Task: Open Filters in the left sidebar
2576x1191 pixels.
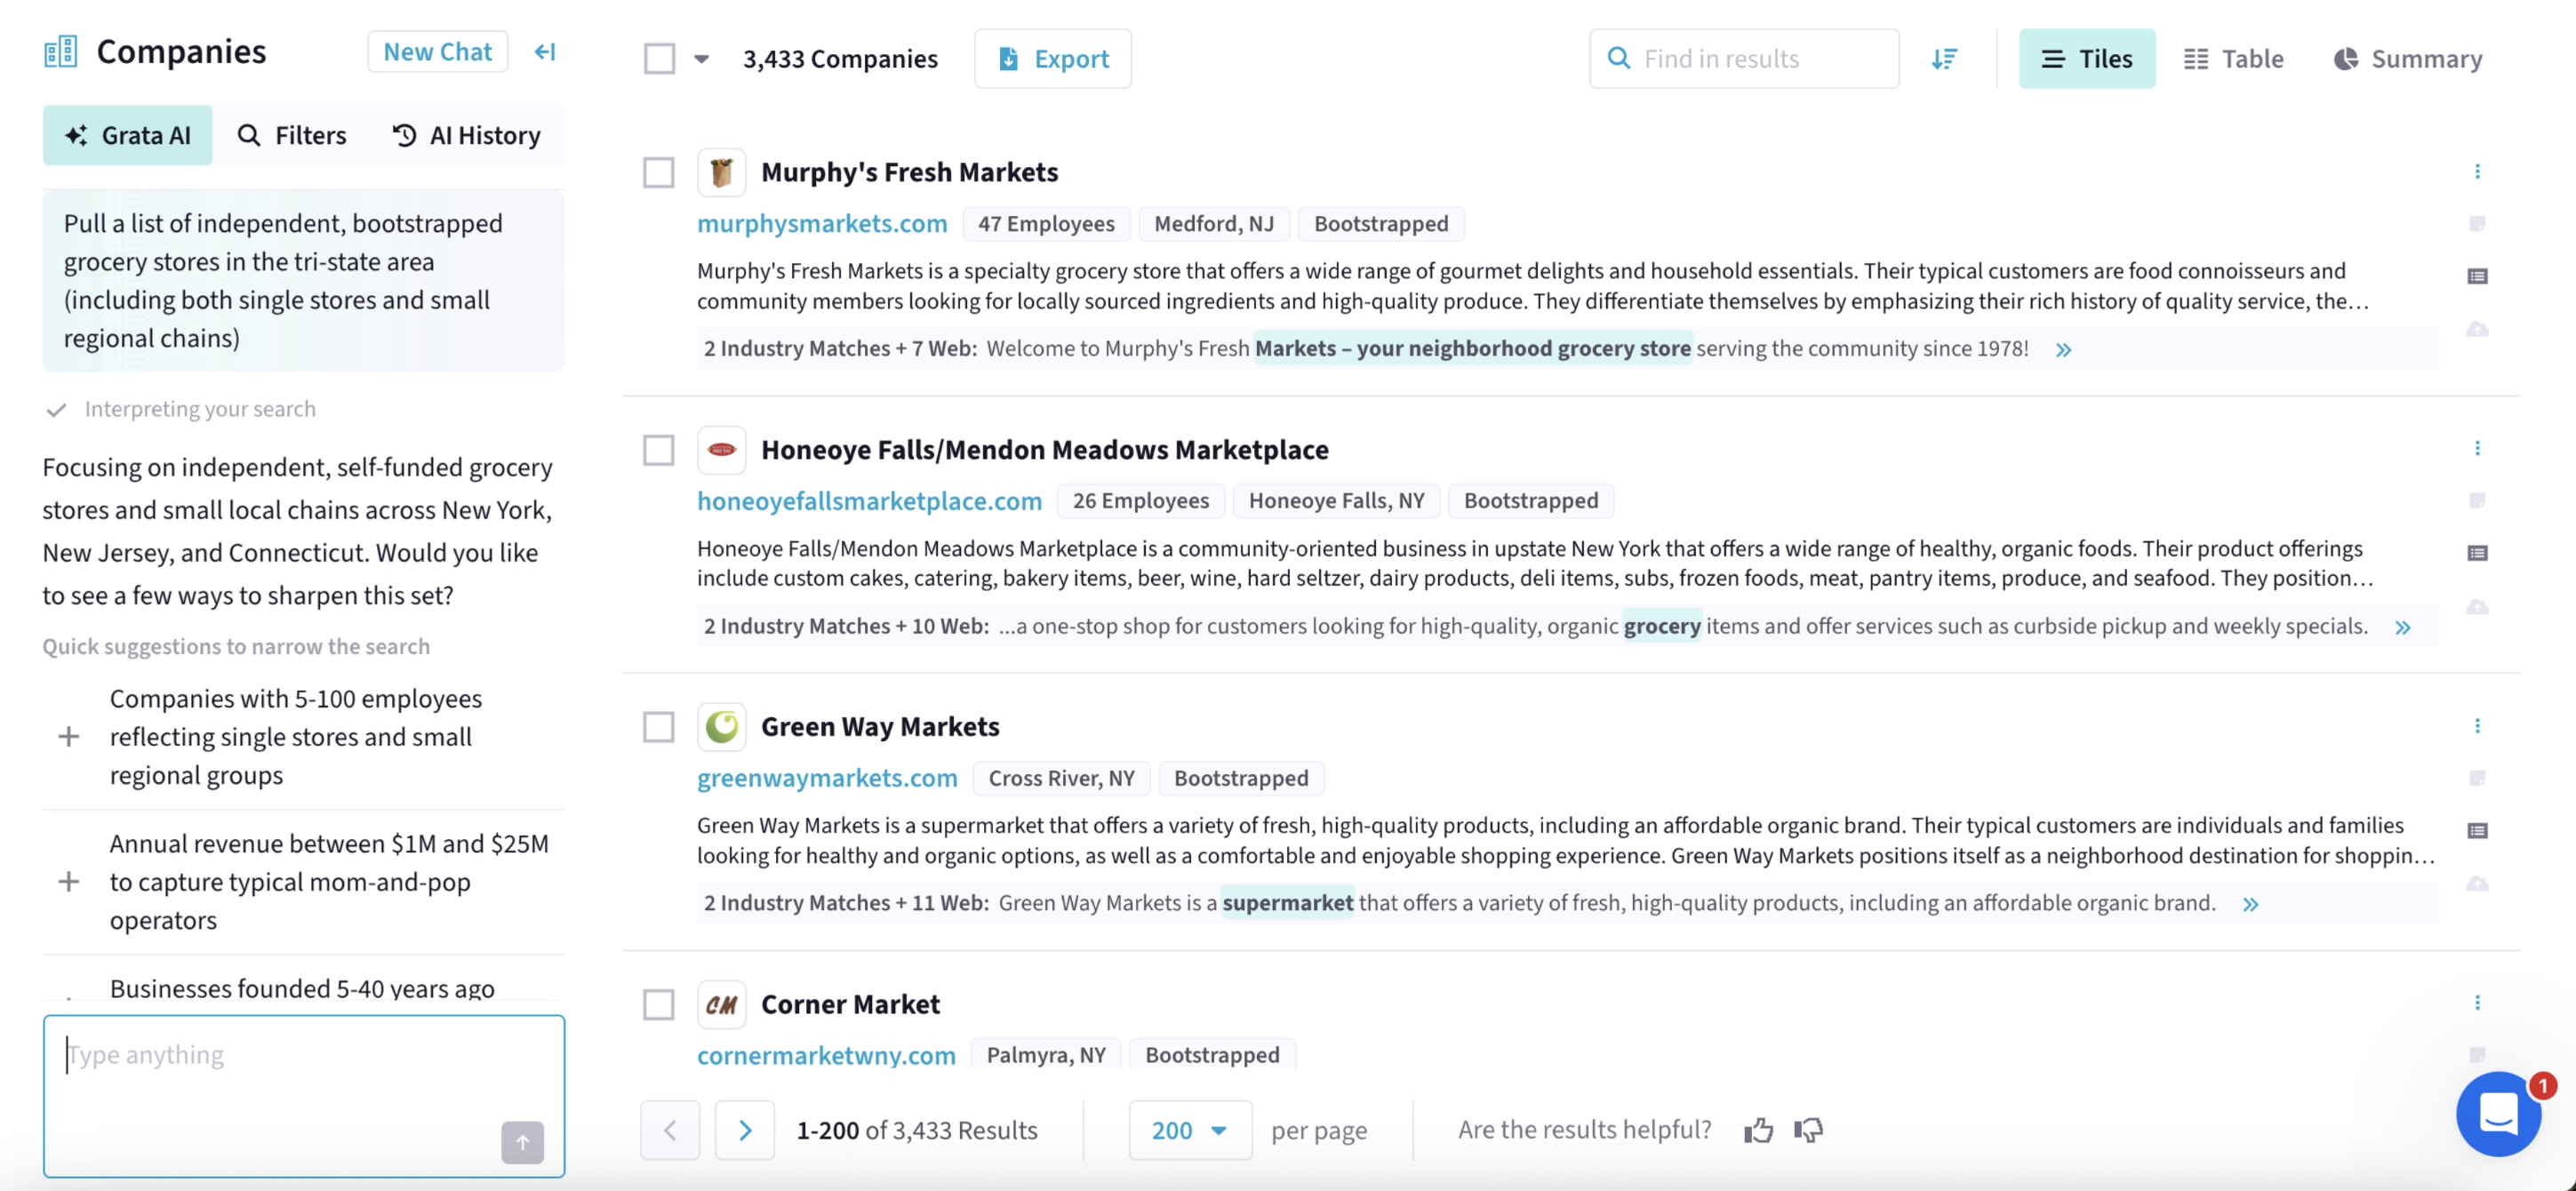Action: [x=292, y=135]
